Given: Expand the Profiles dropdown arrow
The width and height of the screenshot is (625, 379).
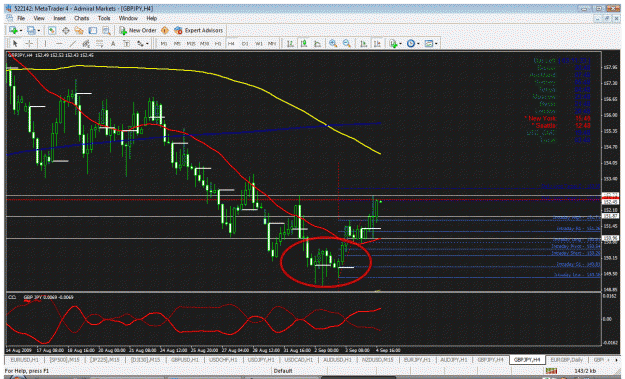Looking at the screenshot, I should pos(39,31).
